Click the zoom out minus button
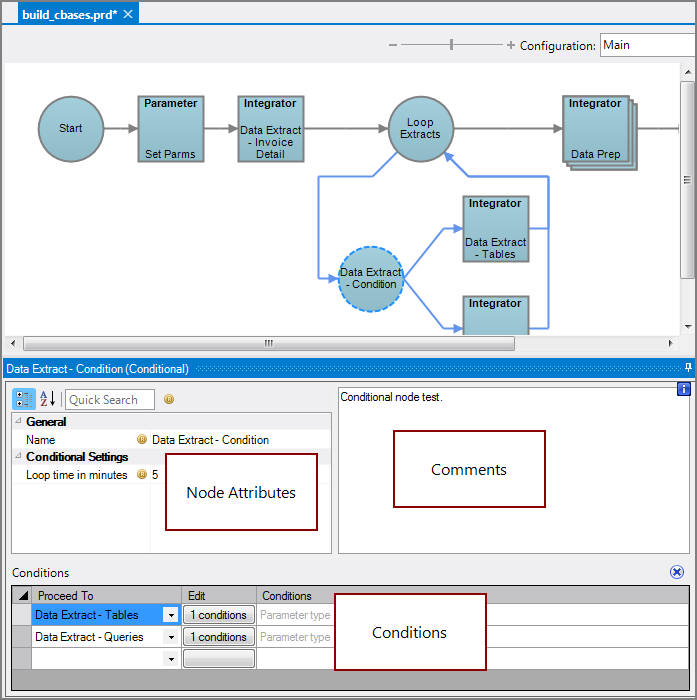 point(393,45)
